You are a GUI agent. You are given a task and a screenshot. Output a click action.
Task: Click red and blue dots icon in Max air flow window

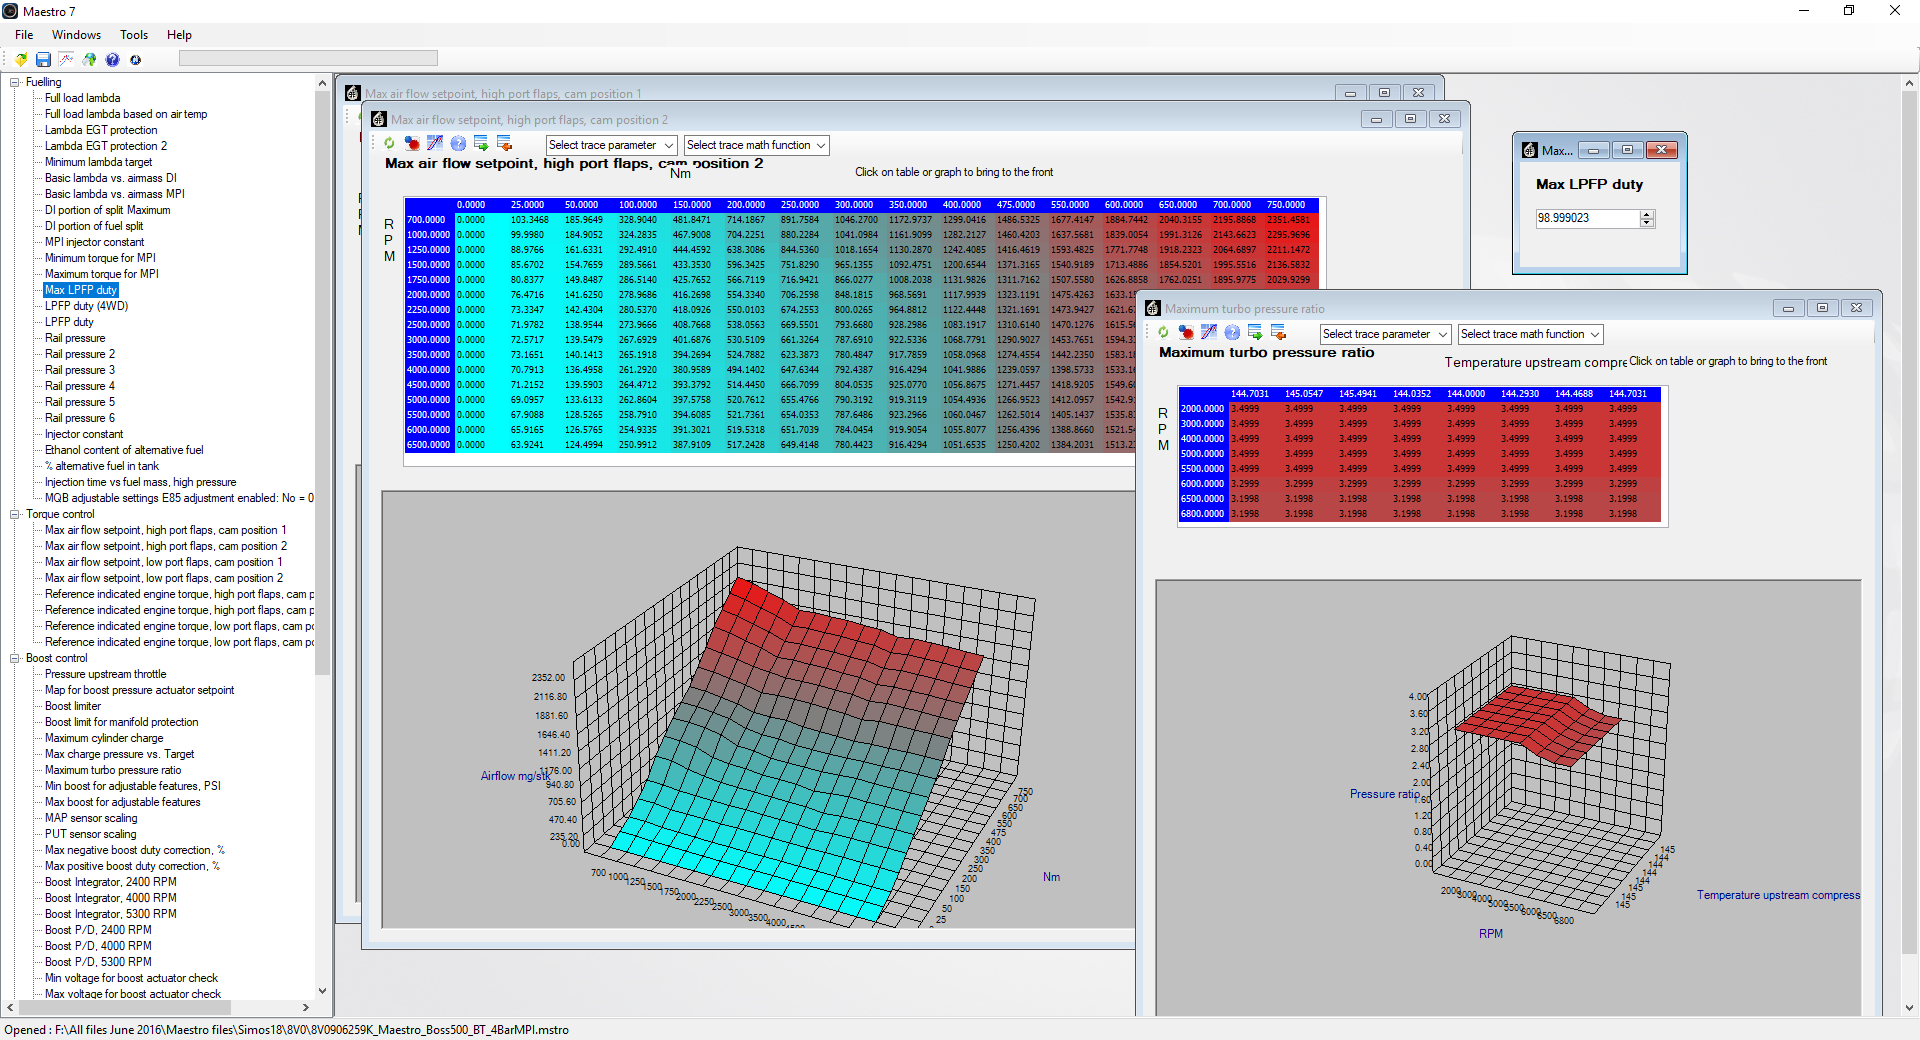coord(412,144)
